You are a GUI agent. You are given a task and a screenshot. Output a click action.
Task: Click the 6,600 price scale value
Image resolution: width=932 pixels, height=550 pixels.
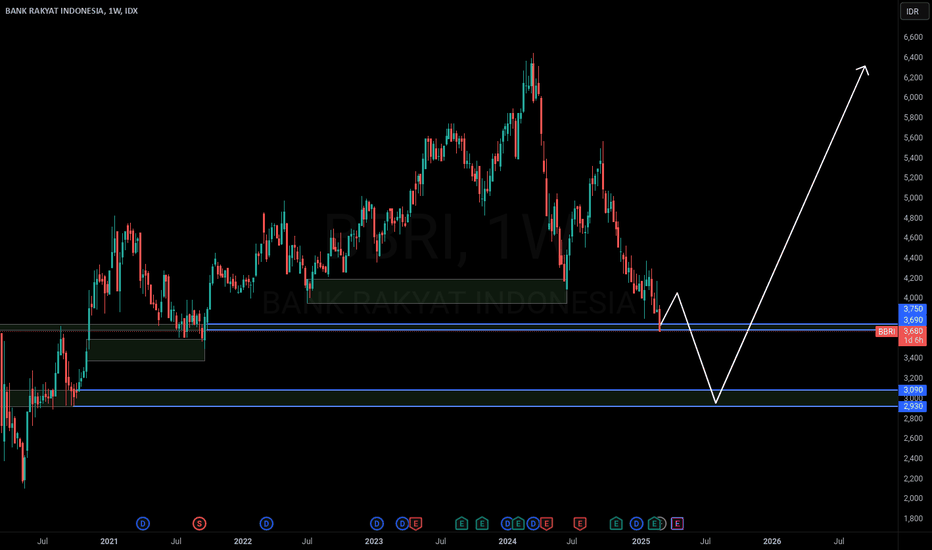[913, 37]
